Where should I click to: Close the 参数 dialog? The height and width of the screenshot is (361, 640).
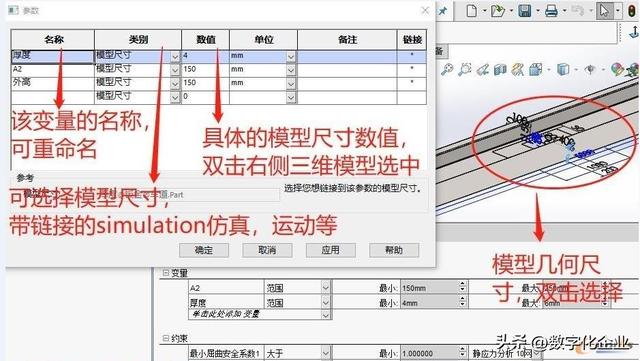point(425,10)
